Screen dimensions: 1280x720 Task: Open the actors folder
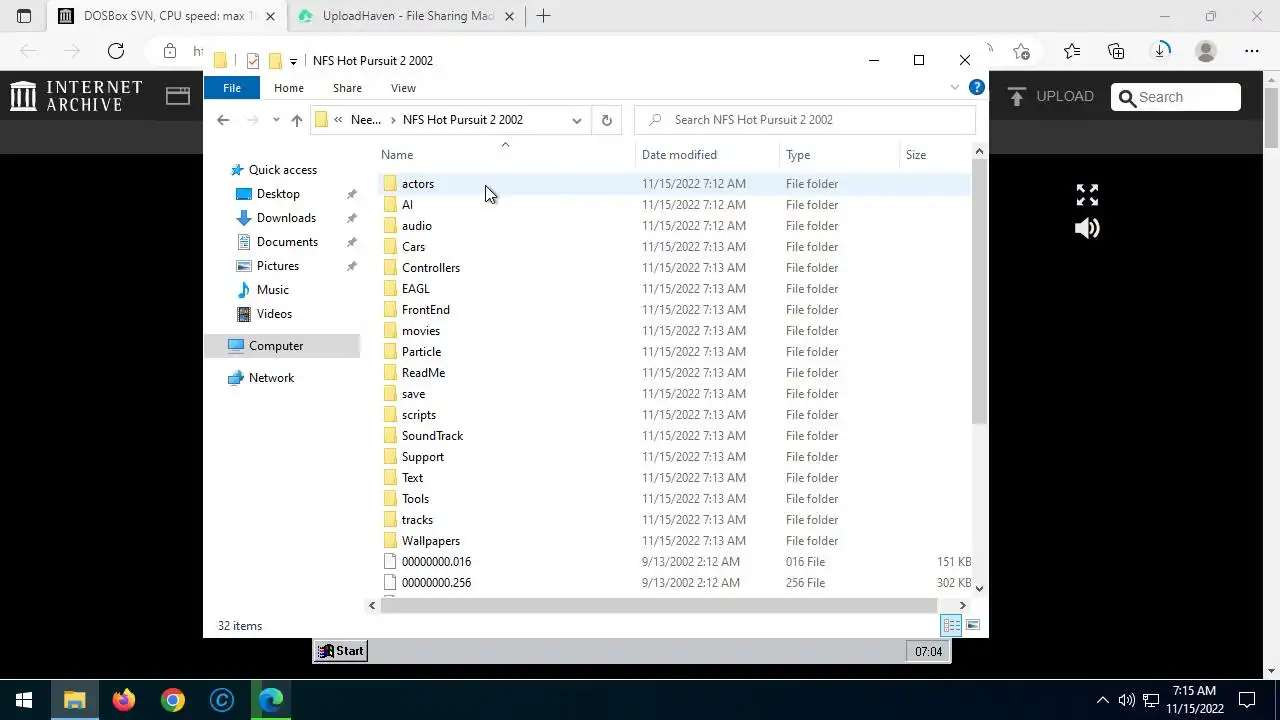(417, 184)
